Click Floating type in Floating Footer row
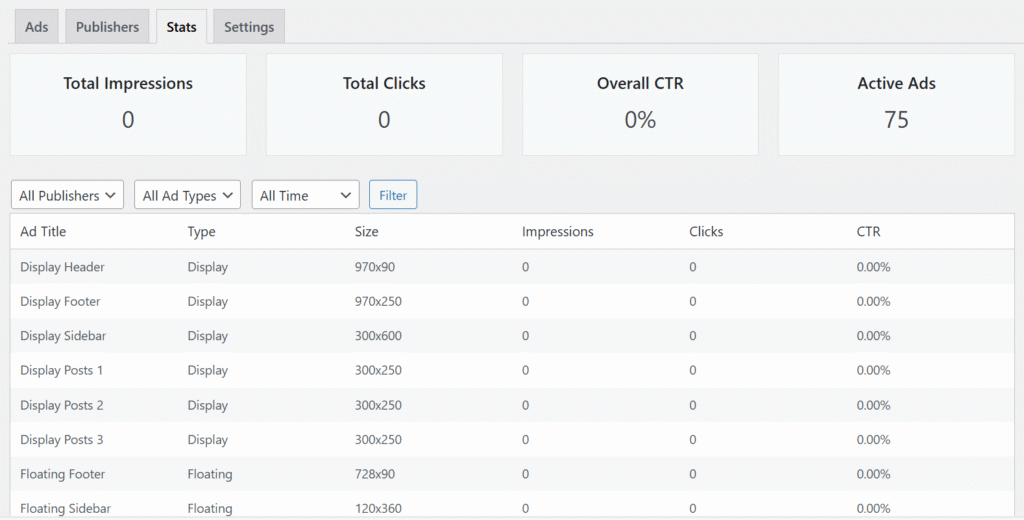 coord(210,474)
